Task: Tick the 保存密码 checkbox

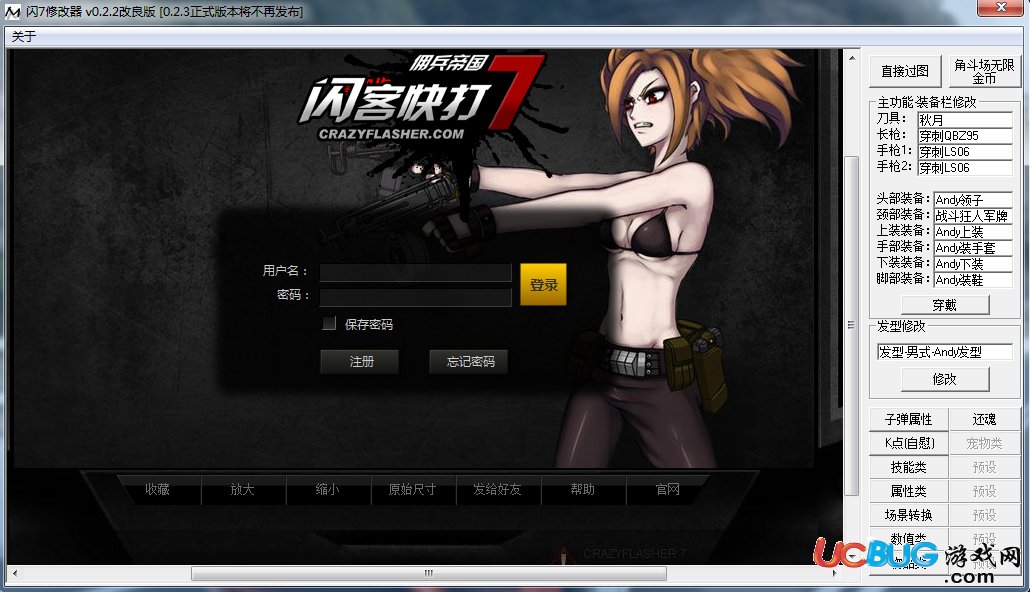Action: (x=329, y=323)
